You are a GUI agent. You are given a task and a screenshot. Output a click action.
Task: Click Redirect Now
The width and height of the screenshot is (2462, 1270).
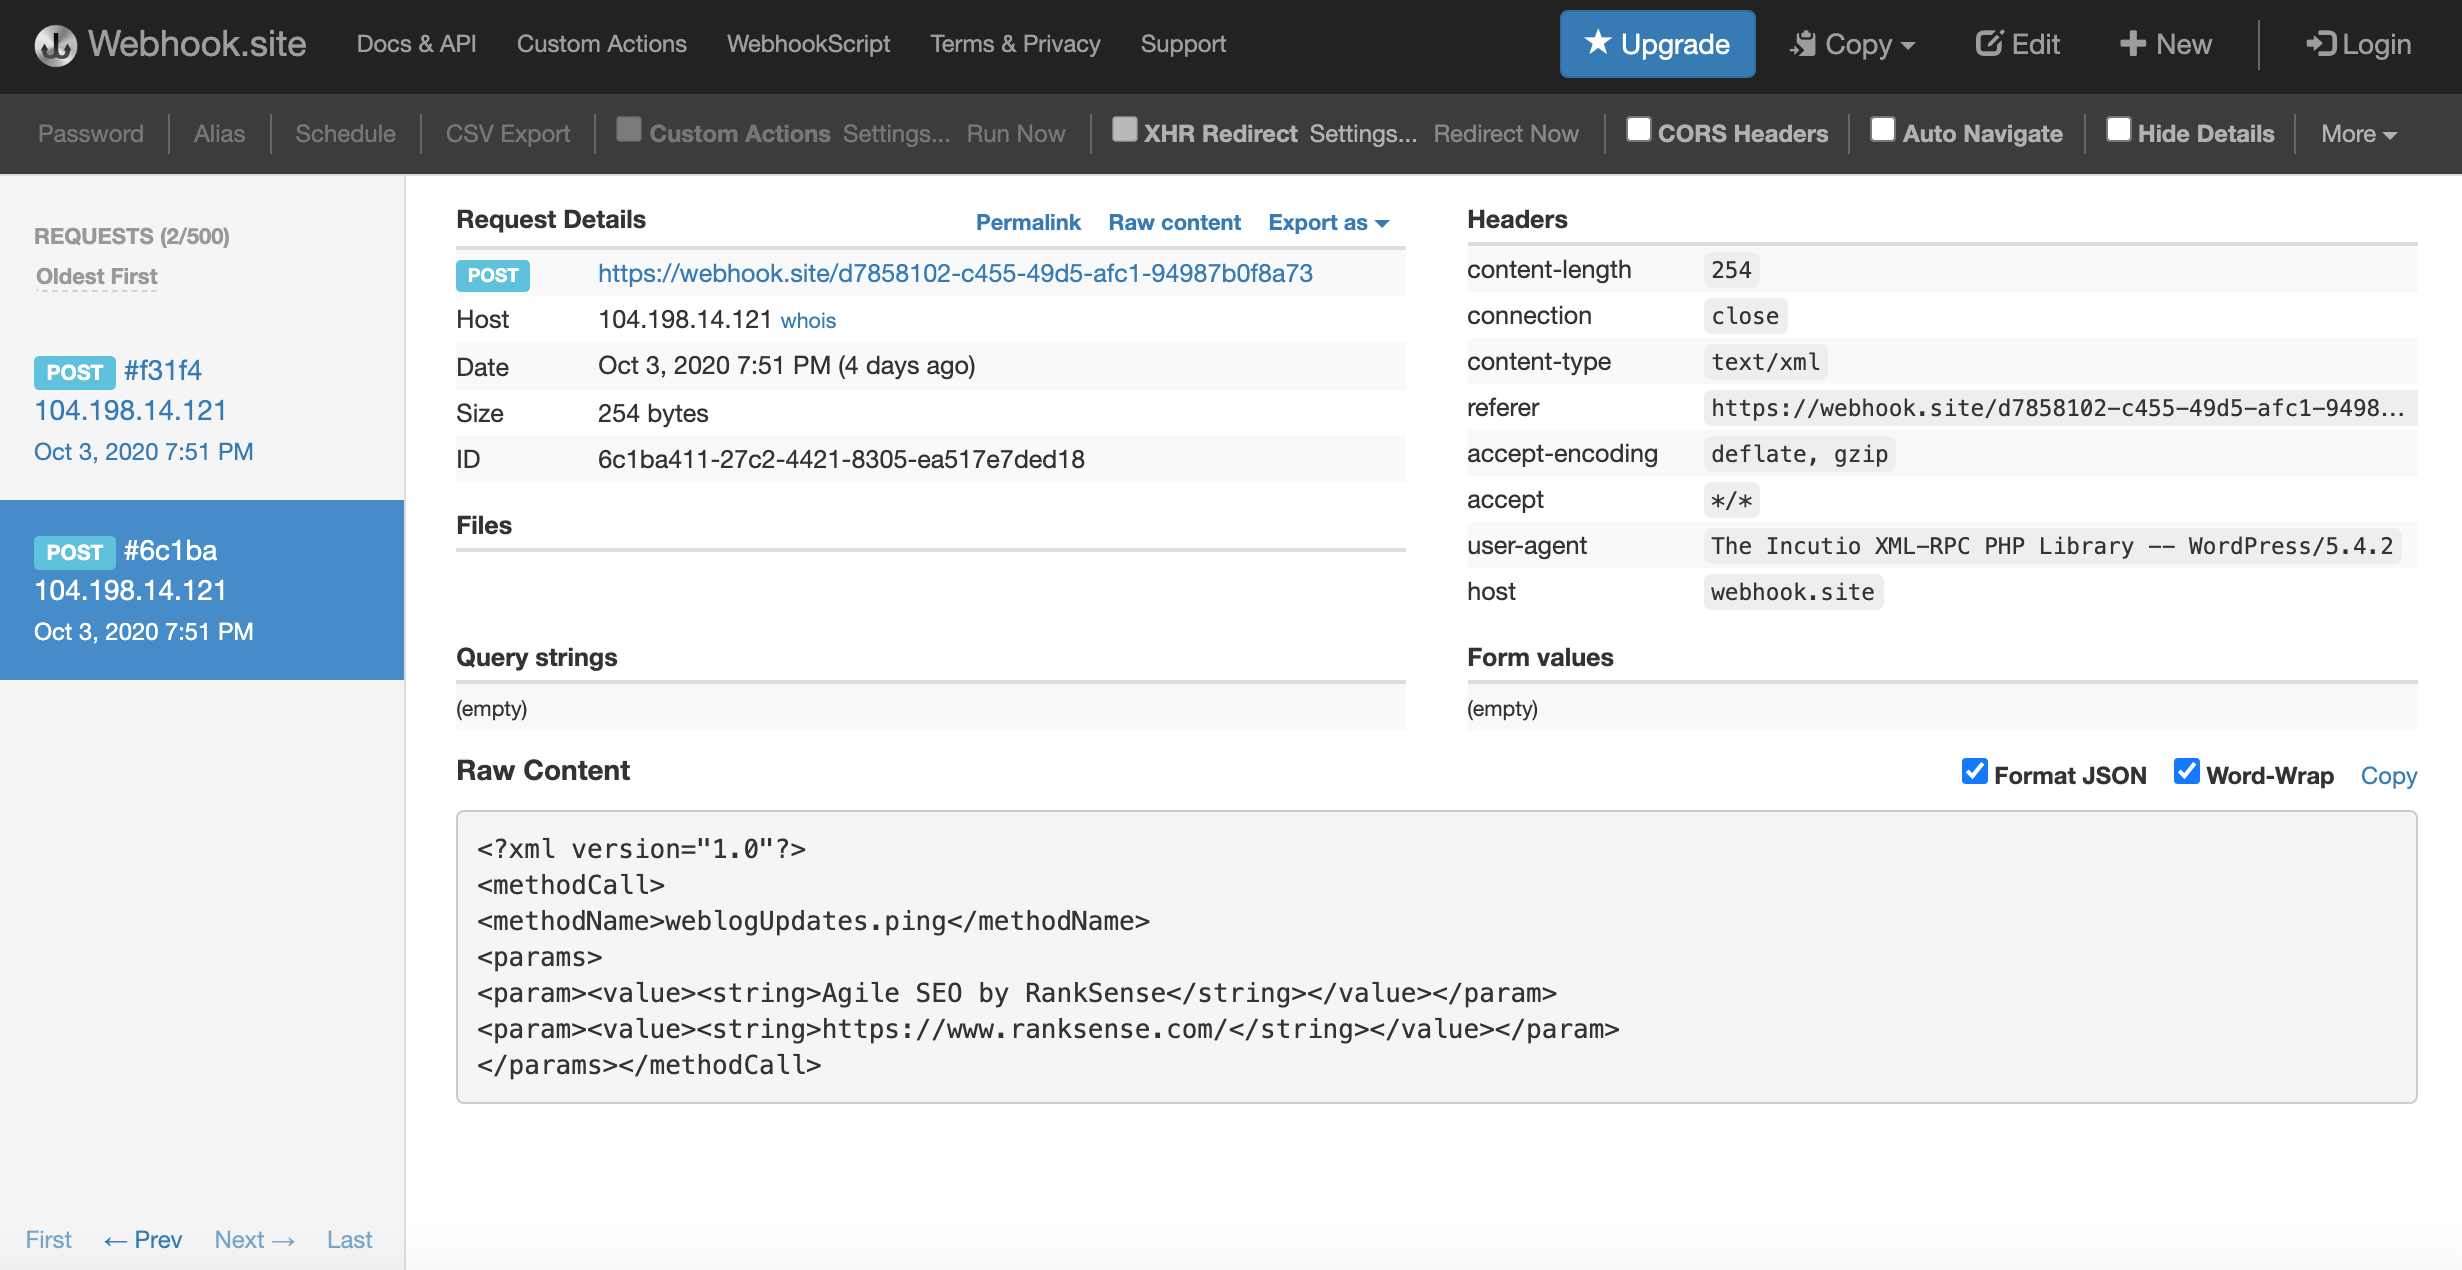click(1506, 133)
